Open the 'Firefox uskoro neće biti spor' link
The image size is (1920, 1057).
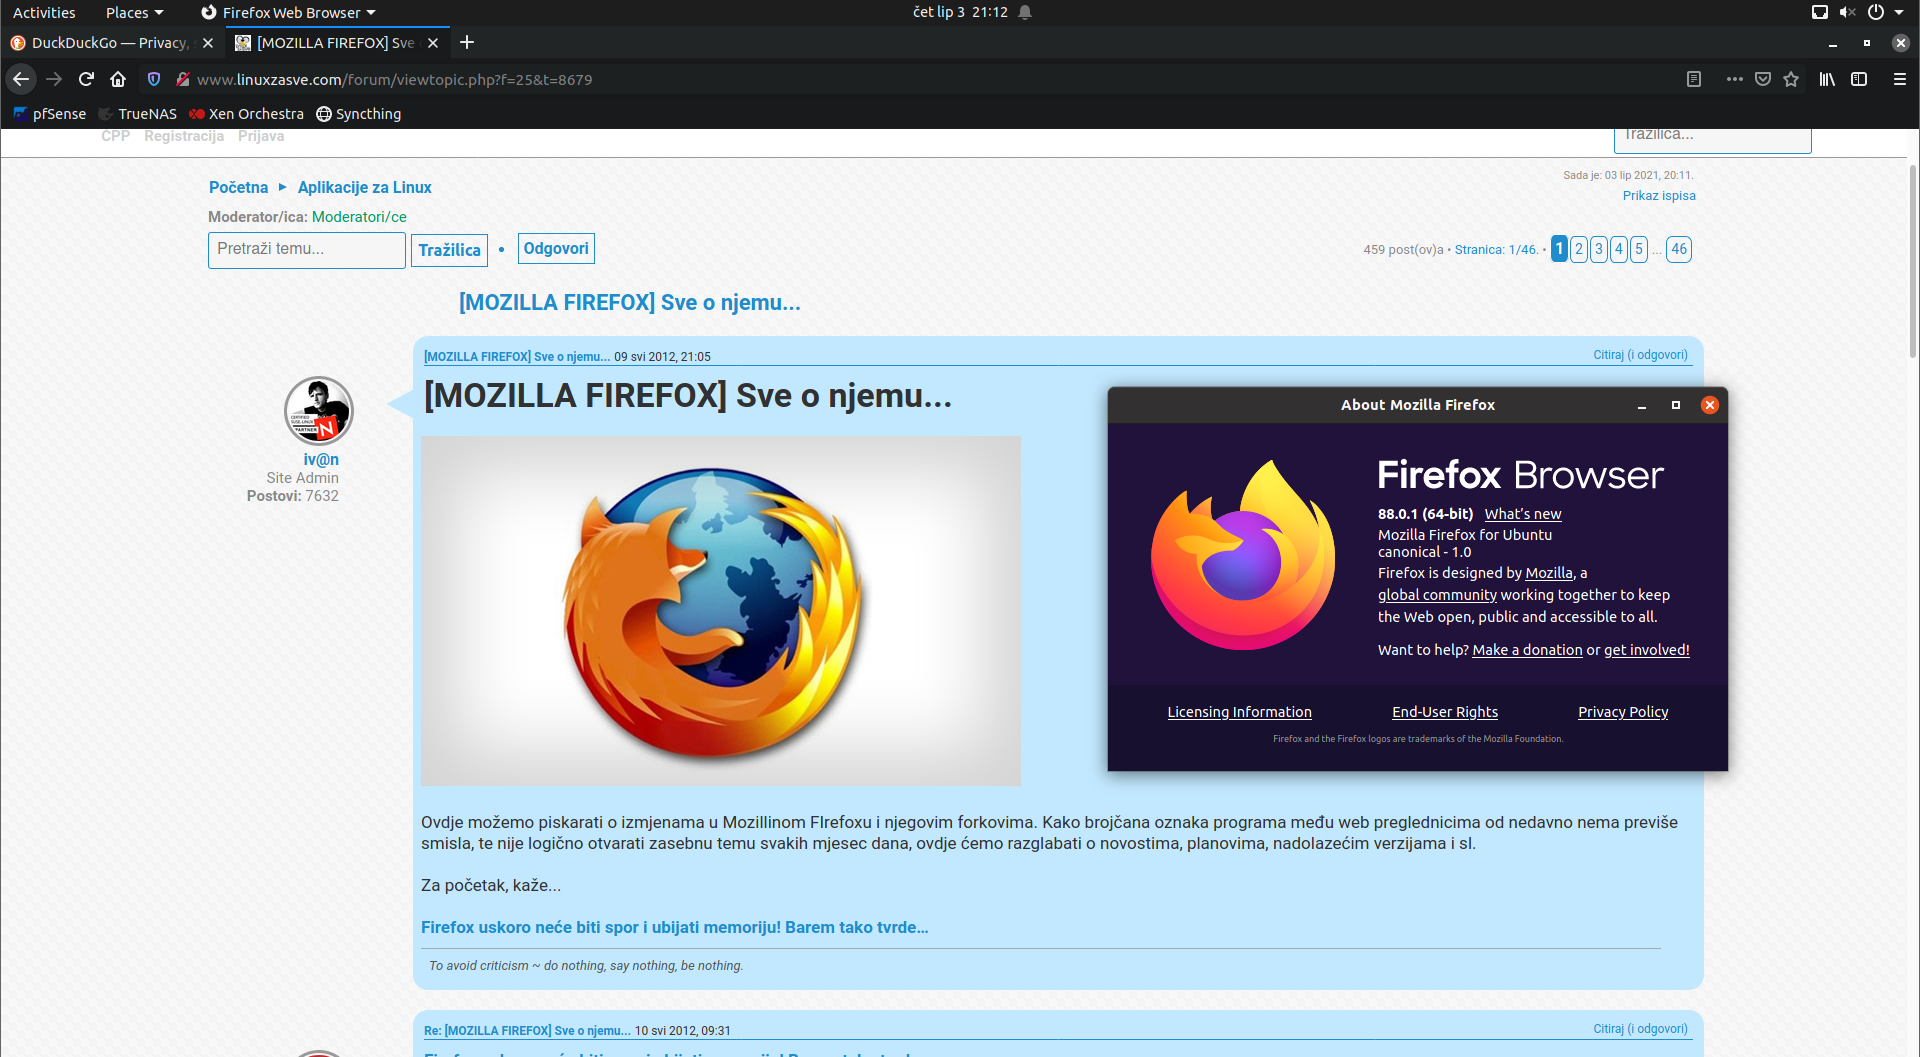point(675,927)
